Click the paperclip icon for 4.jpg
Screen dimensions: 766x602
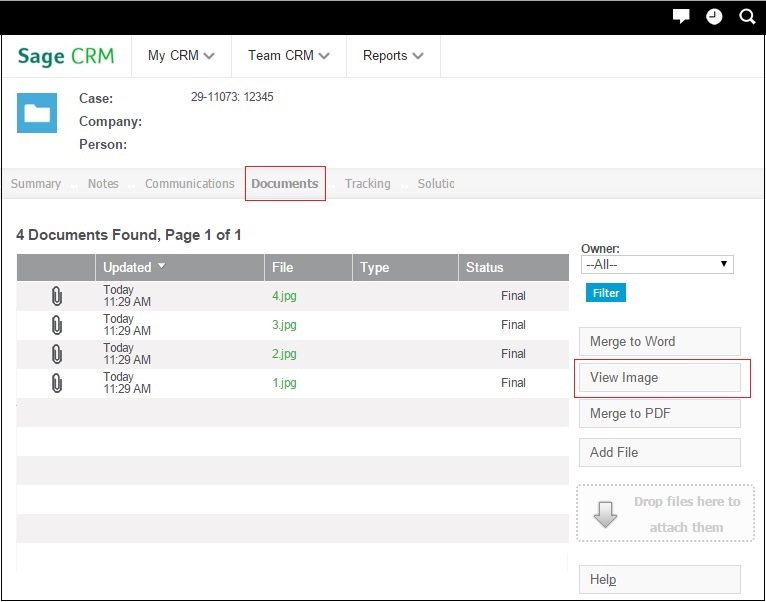click(x=57, y=296)
